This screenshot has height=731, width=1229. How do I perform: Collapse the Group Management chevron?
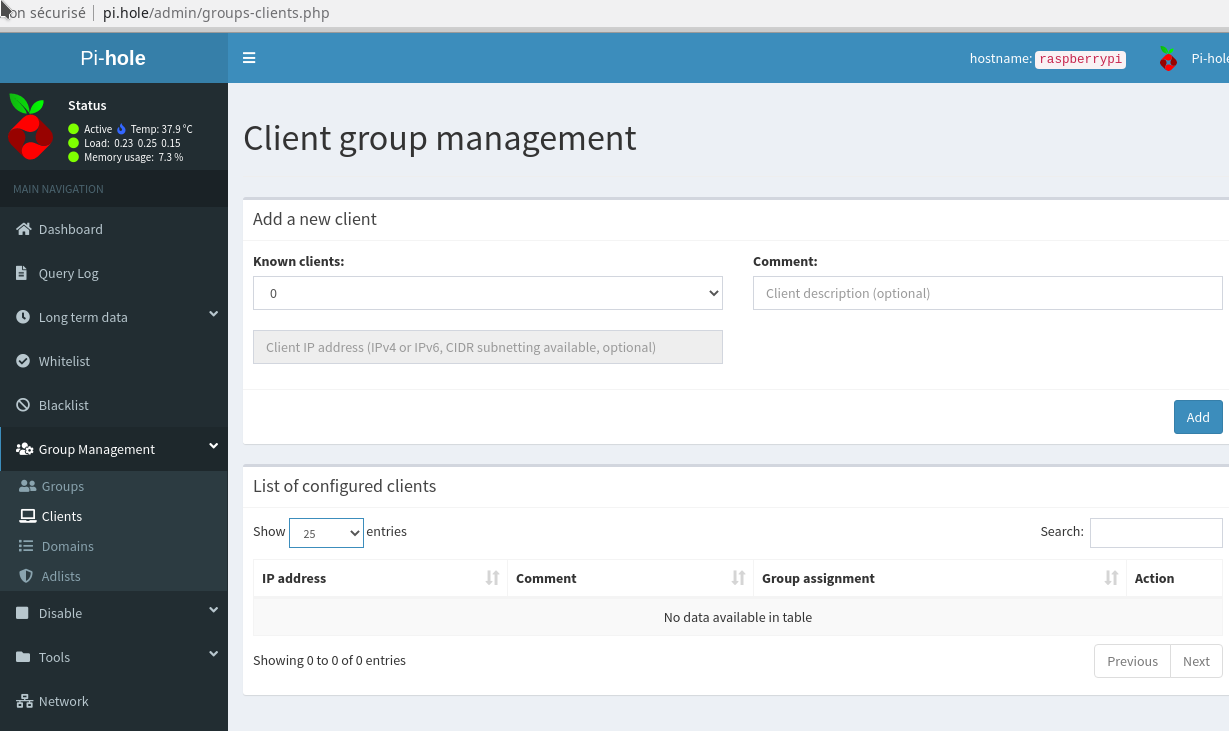click(213, 446)
